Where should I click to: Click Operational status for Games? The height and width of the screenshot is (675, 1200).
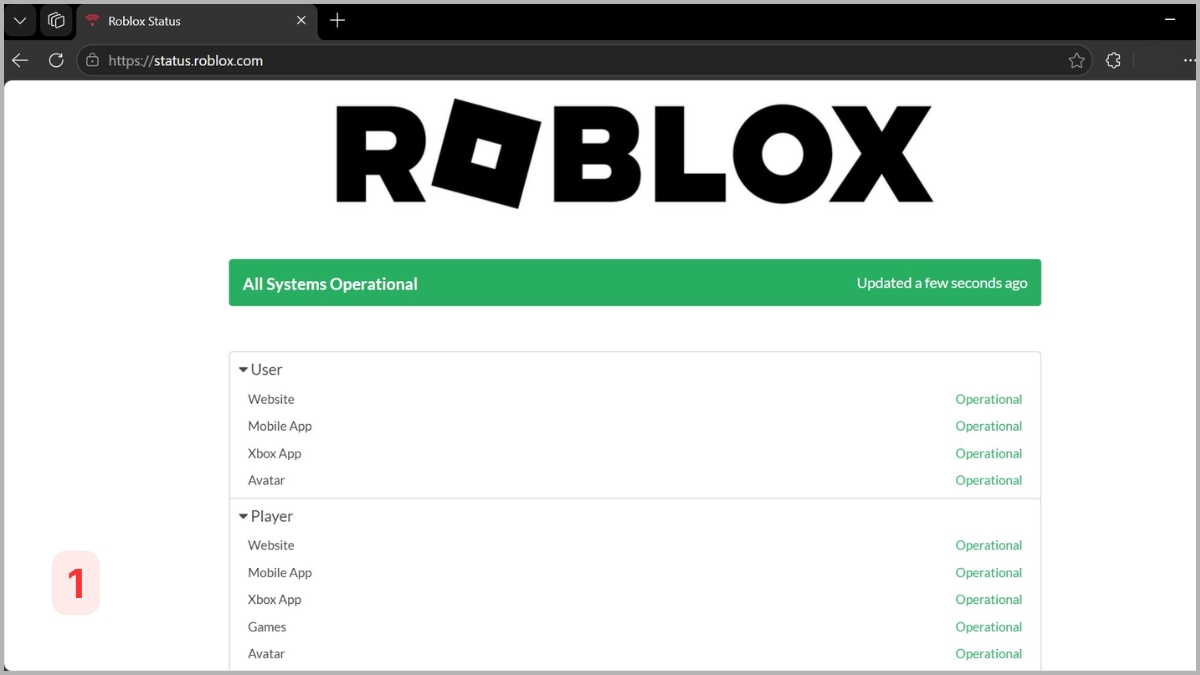(988, 627)
